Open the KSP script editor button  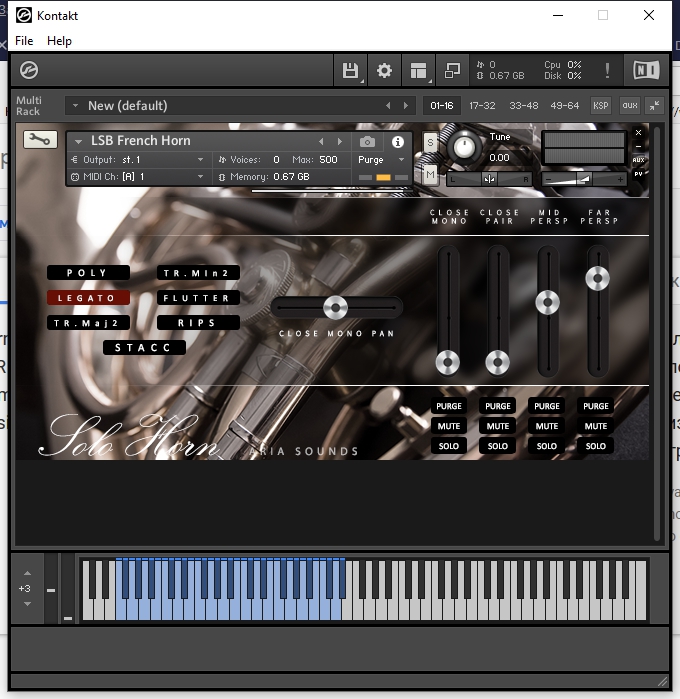[600, 106]
